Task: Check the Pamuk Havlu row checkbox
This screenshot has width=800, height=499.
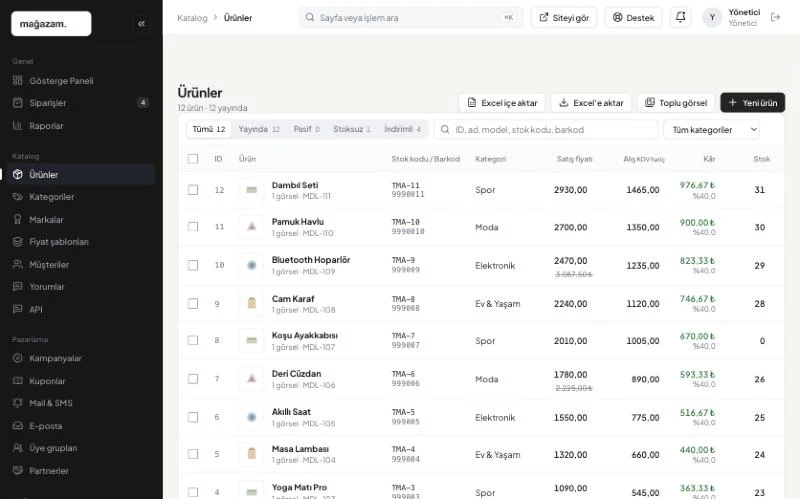Action: tap(193, 227)
